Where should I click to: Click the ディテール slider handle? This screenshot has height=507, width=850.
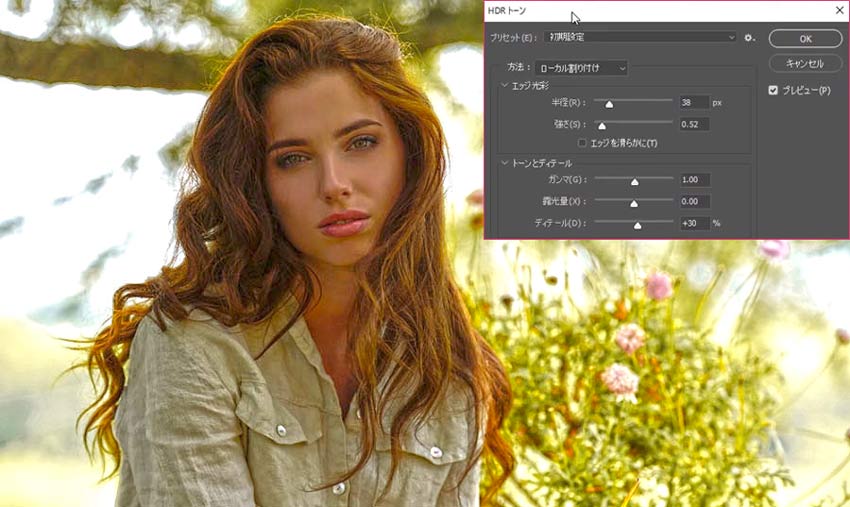[638, 224]
